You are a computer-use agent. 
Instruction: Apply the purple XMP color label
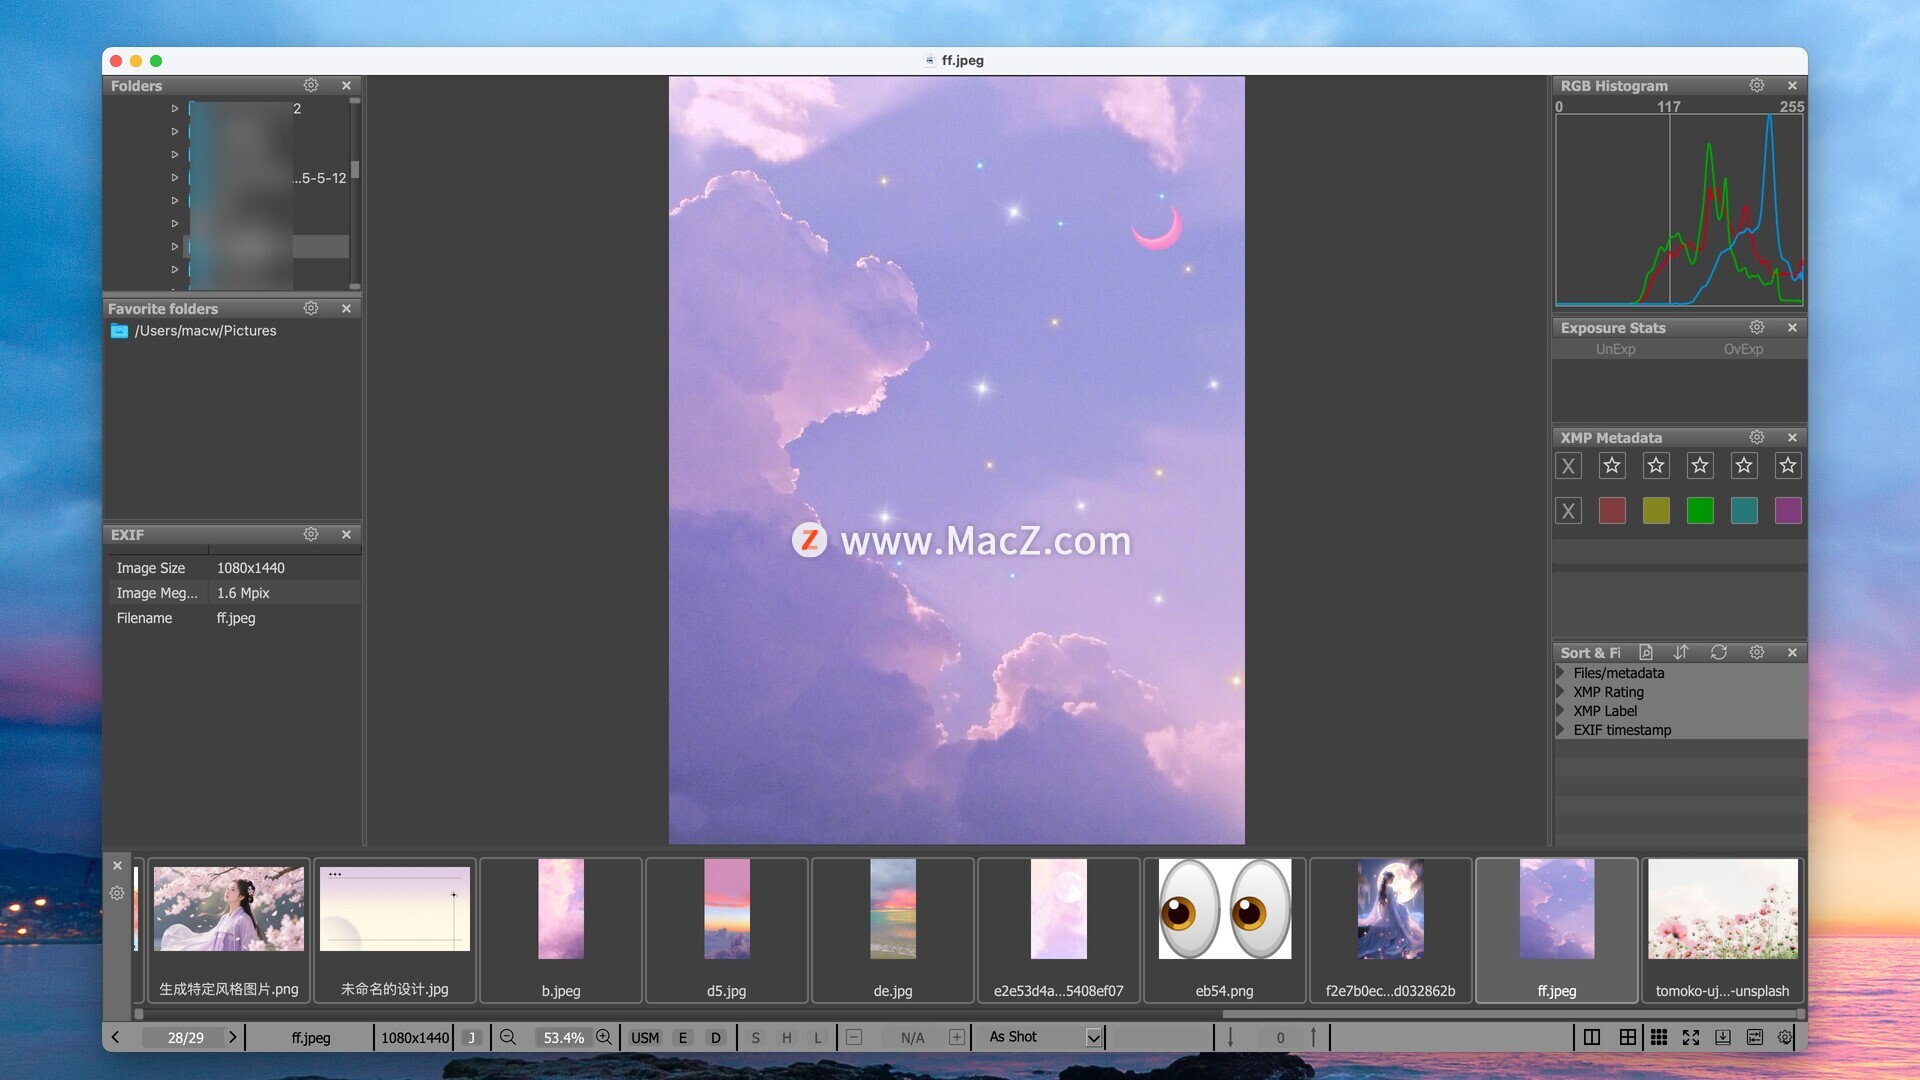pos(1788,511)
